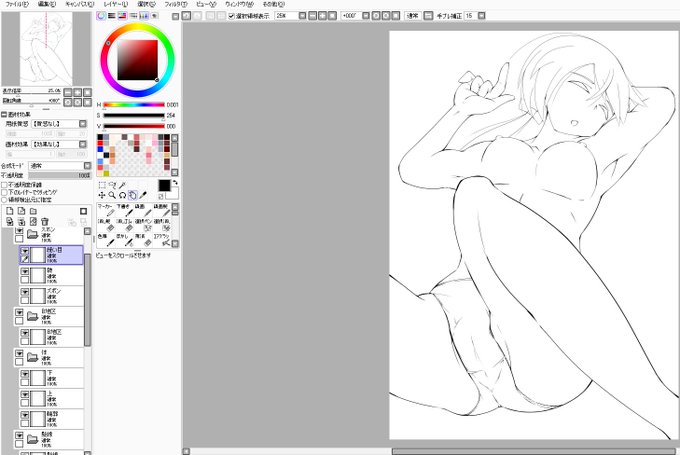Open the ウィンドウ menu

pyautogui.click(x=239, y=4)
